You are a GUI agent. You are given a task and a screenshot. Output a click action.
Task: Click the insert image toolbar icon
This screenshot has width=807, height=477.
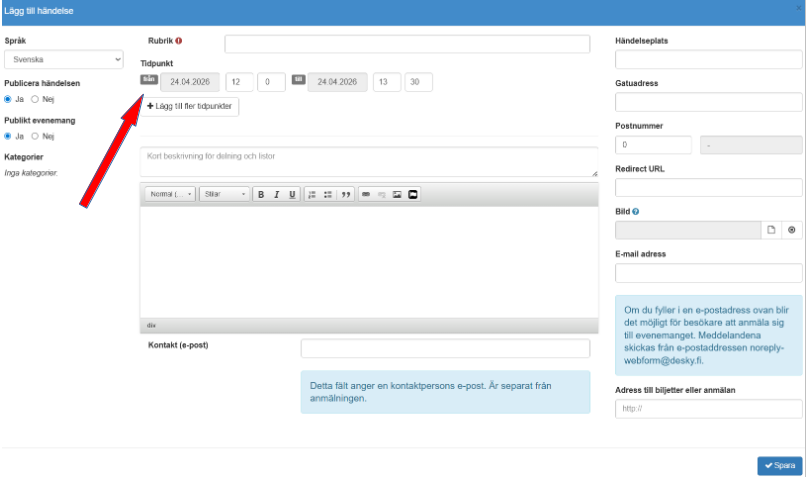pos(397,194)
